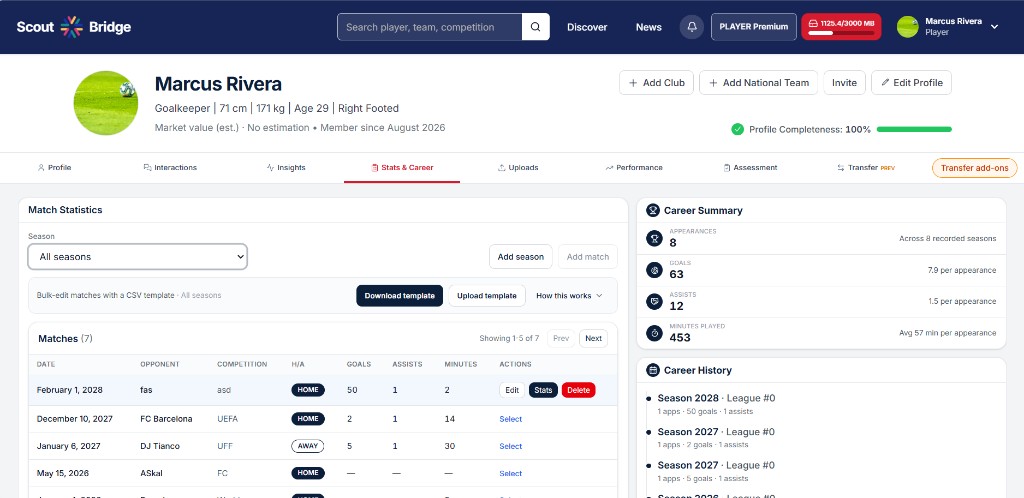Image resolution: width=1024 pixels, height=498 pixels.
Task: Click the Goals ball icon
Action: (x=654, y=270)
